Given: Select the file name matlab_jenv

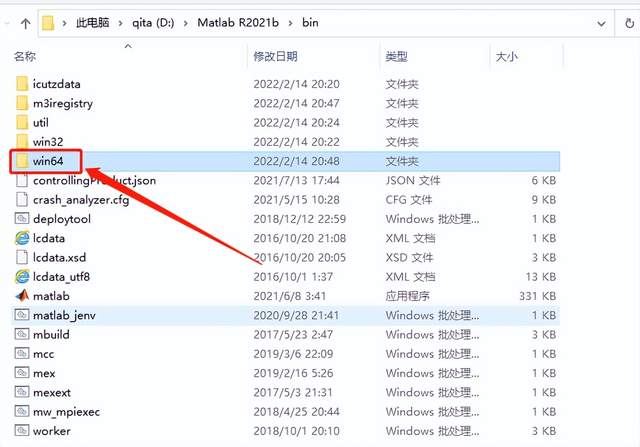Looking at the screenshot, I should [64, 316].
